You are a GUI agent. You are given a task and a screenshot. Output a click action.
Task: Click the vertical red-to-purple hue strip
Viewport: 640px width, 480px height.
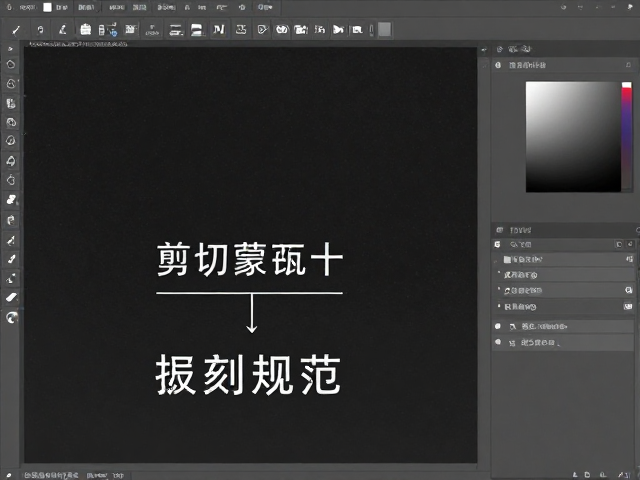point(627,137)
